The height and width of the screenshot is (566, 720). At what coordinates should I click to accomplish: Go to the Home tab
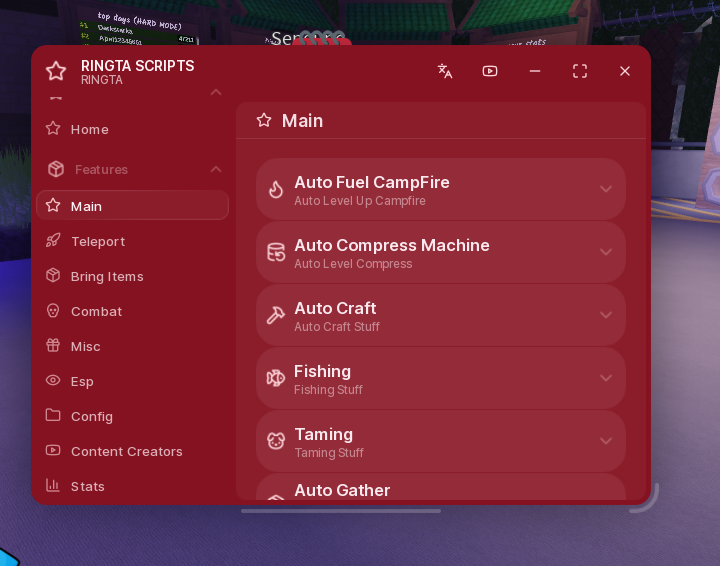pos(132,129)
